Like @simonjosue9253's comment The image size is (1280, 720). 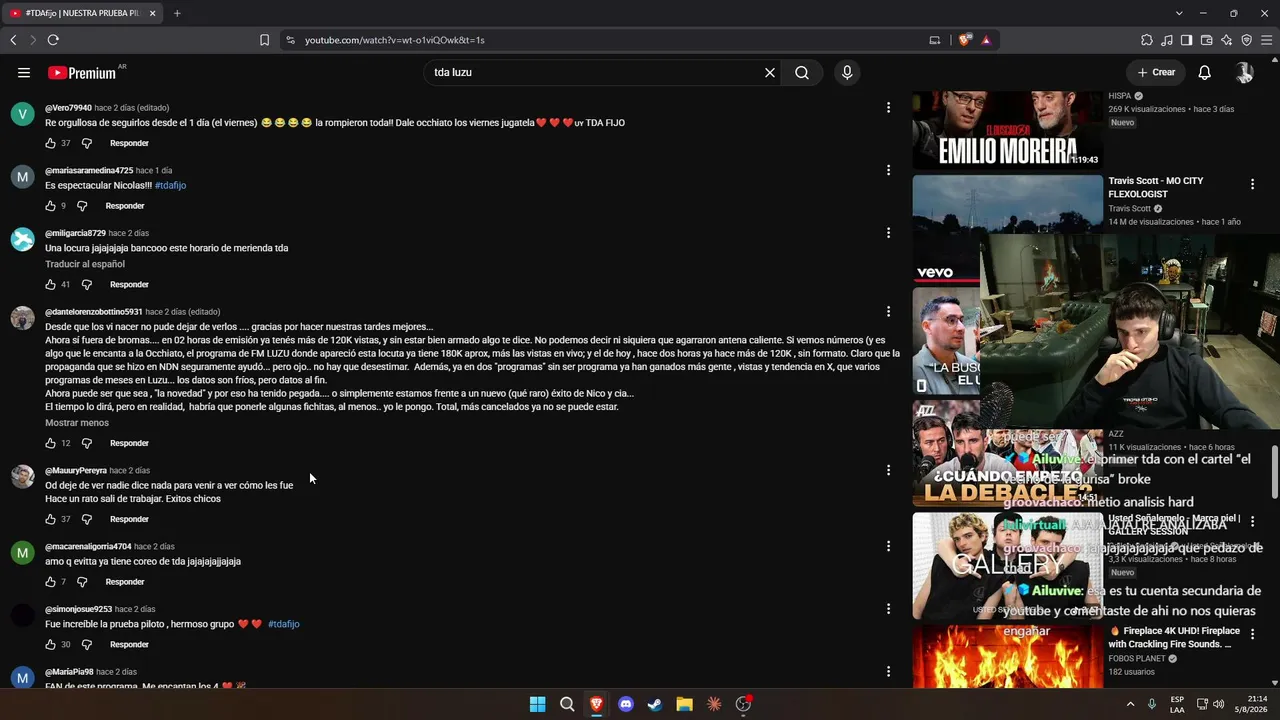[50, 645]
